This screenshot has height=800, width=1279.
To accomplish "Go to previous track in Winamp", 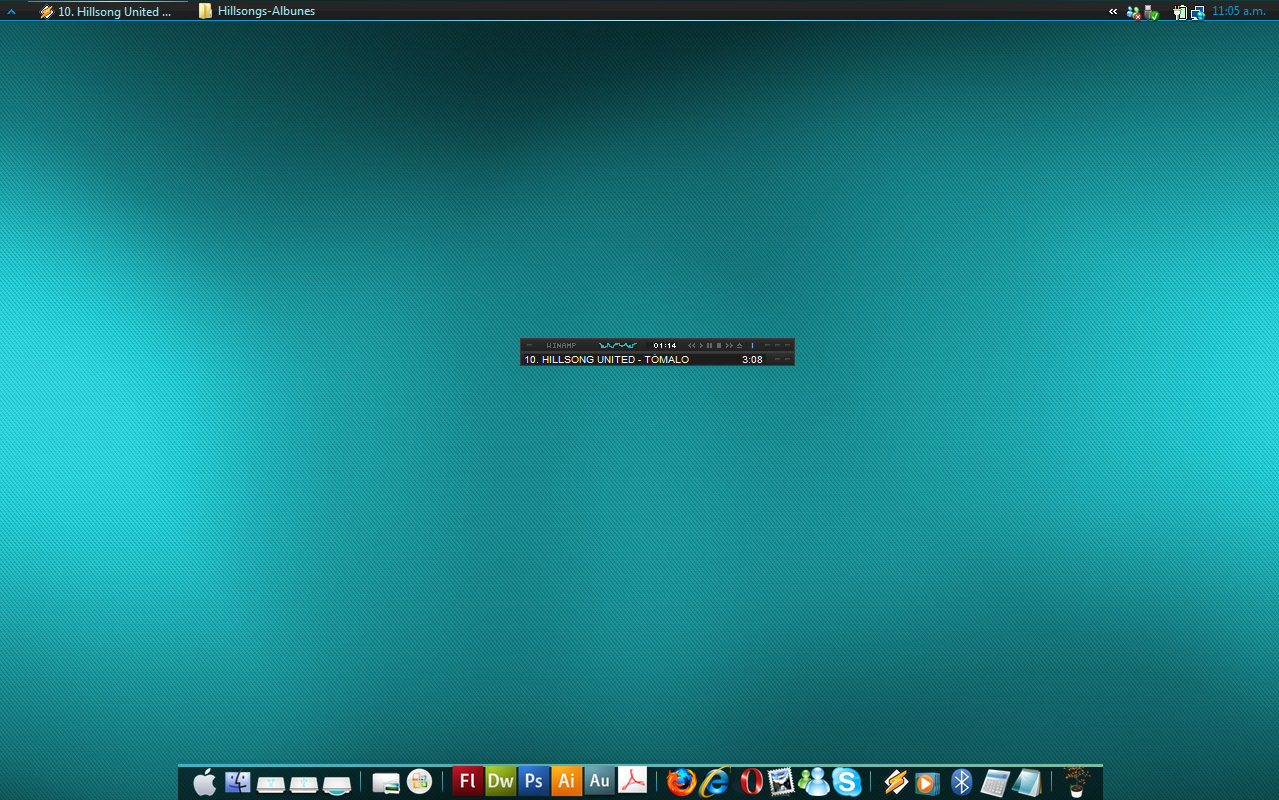I will [692, 345].
